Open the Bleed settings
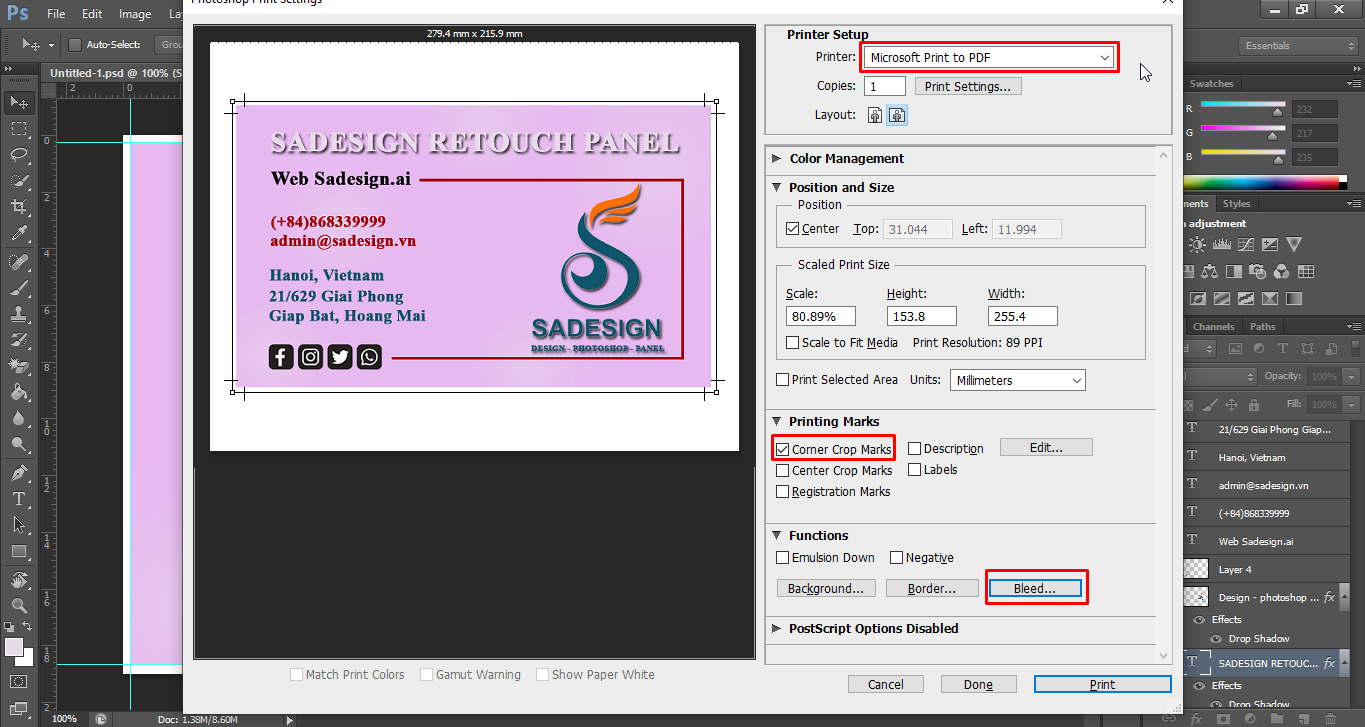This screenshot has width=1365, height=727. coord(1035,589)
